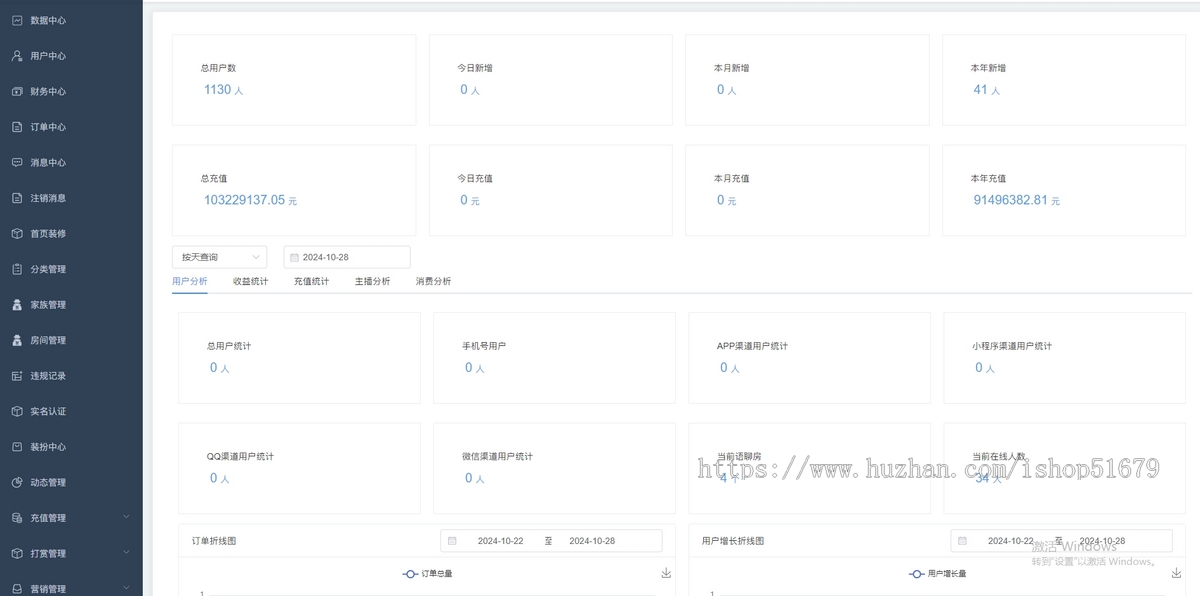The width and height of the screenshot is (1200, 596).
Task: Click the 微信渠道用户统计 label
Action: [x=497, y=456]
